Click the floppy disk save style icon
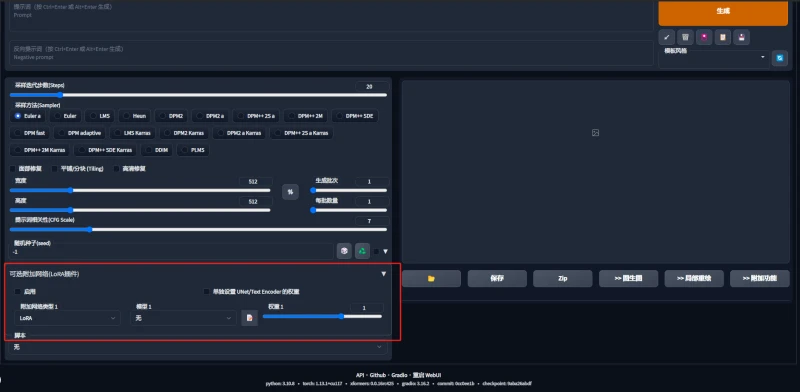Image resolution: width=800 pixels, height=392 pixels. pos(741,37)
